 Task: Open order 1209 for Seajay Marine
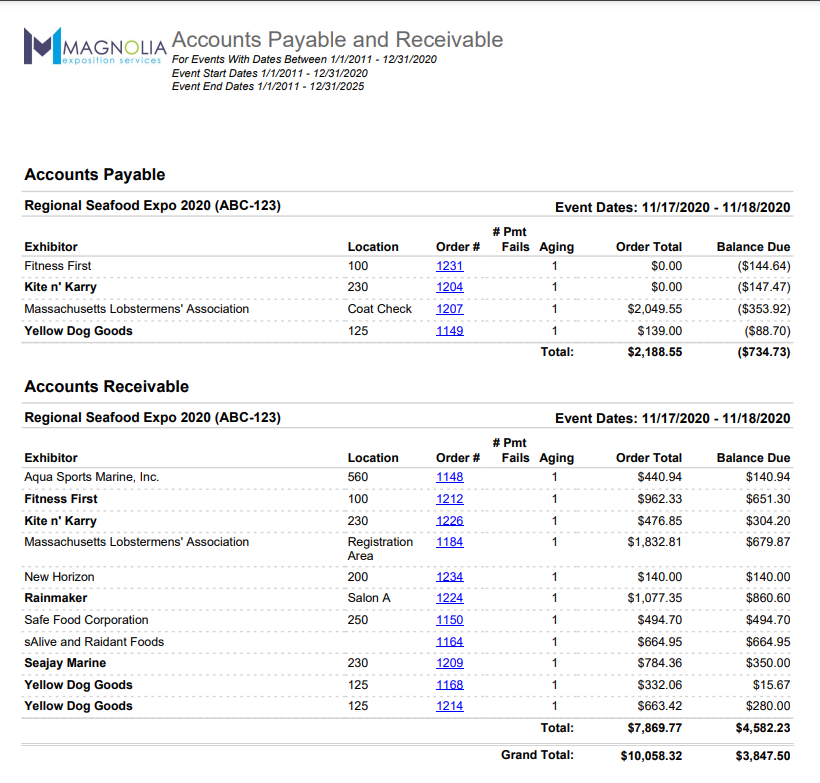coord(449,663)
